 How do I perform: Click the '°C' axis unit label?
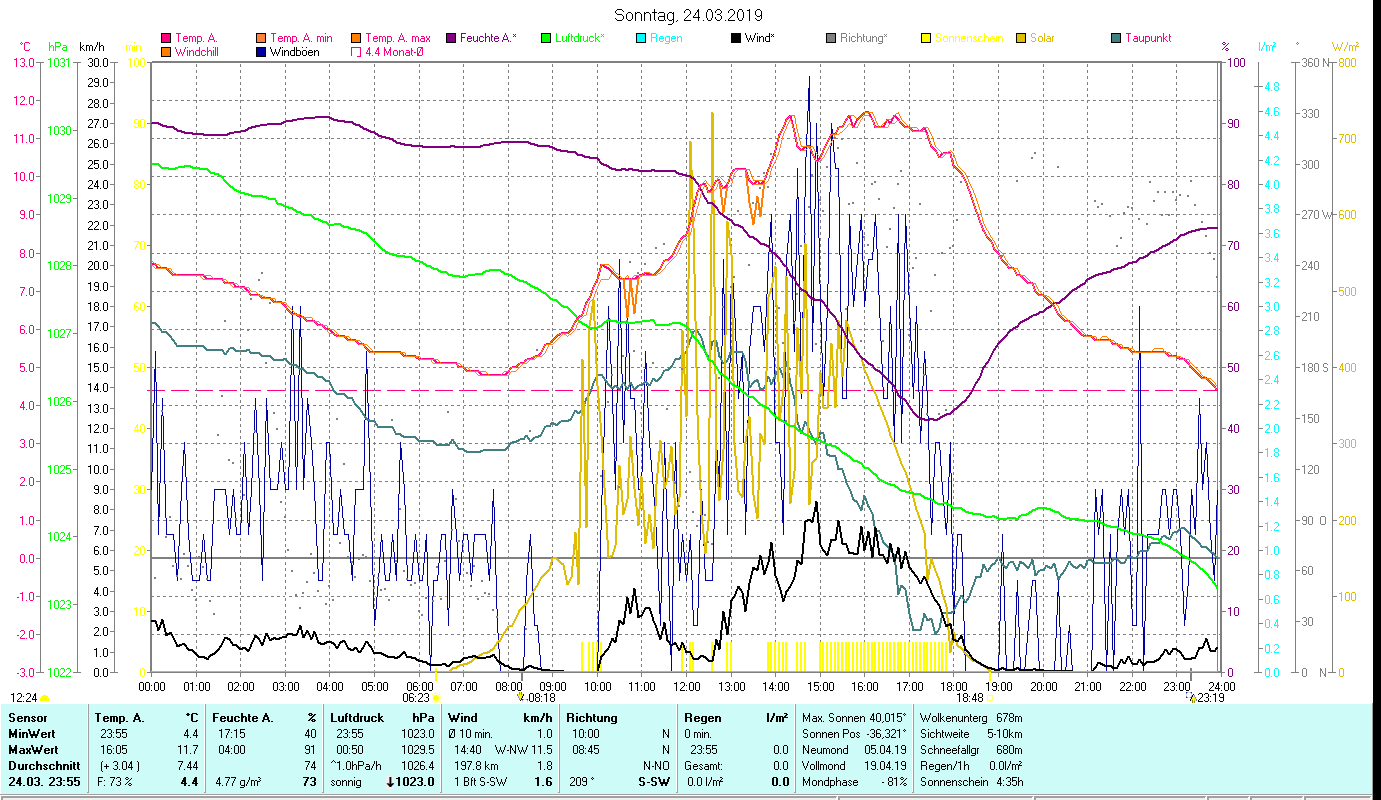coord(25,47)
